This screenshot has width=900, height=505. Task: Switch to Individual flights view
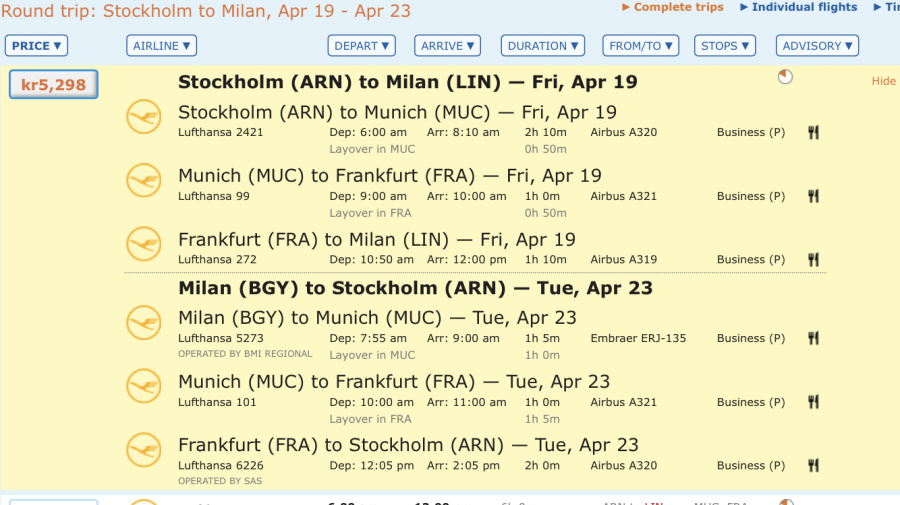pyautogui.click(x=803, y=7)
